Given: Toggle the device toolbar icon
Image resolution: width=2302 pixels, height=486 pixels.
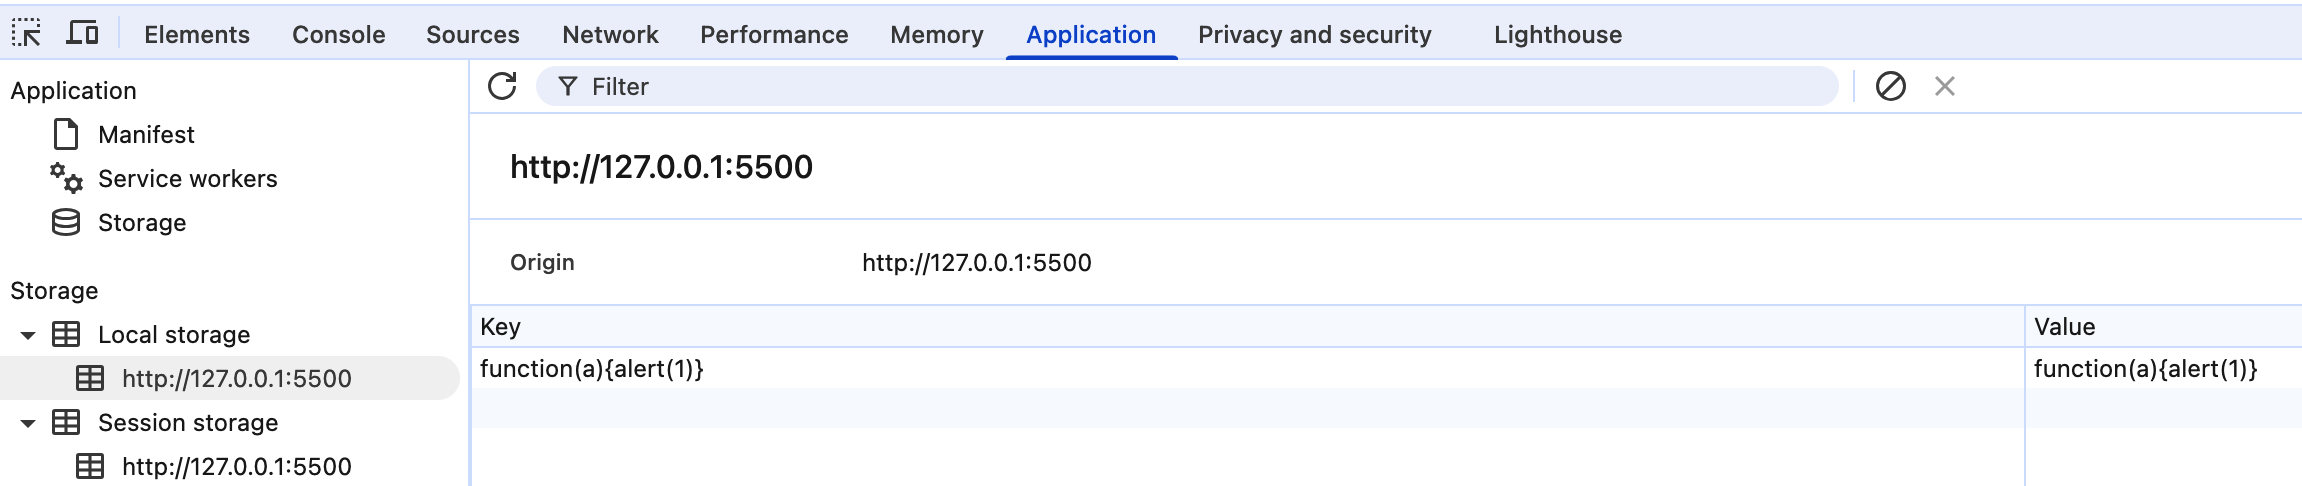Looking at the screenshot, I should pos(82,34).
